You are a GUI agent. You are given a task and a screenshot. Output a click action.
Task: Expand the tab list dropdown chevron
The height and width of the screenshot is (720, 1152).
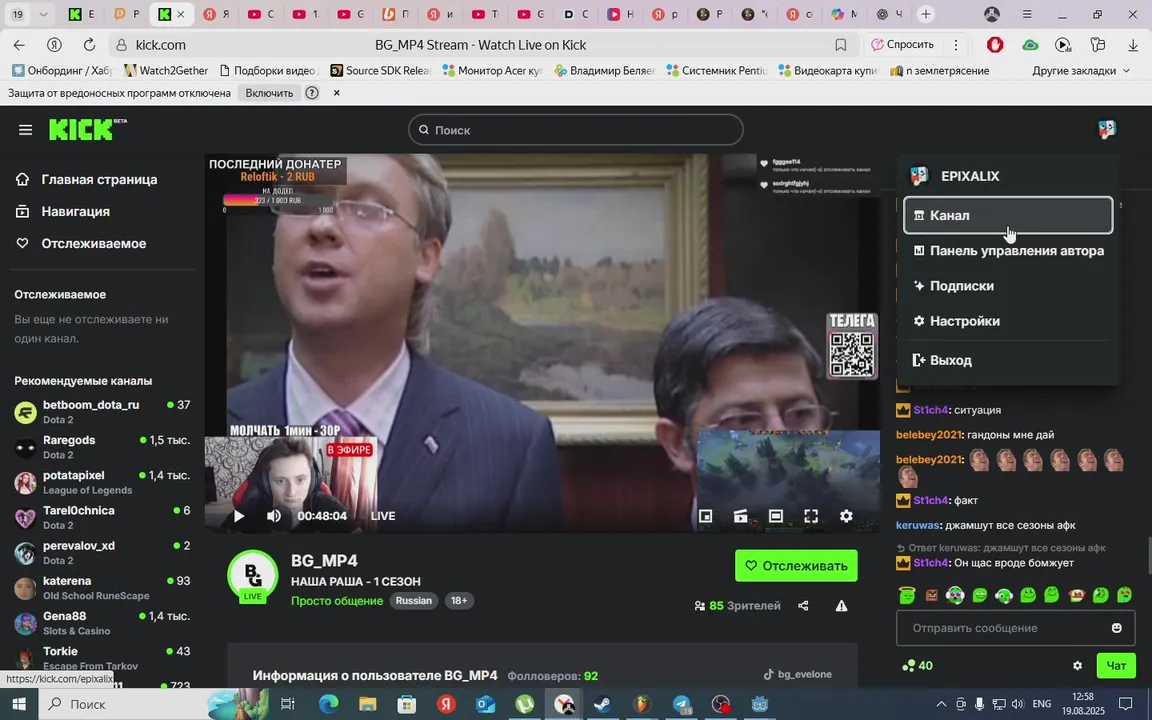(x=43, y=14)
